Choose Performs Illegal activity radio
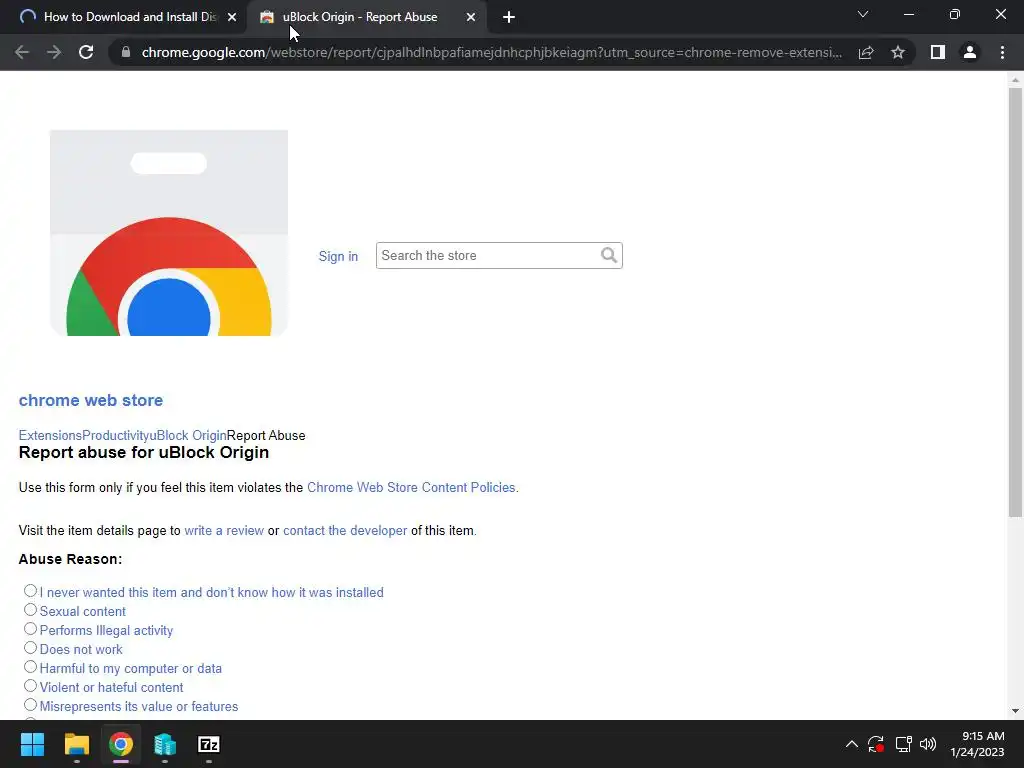This screenshot has height=768, width=1024. pos(30,629)
